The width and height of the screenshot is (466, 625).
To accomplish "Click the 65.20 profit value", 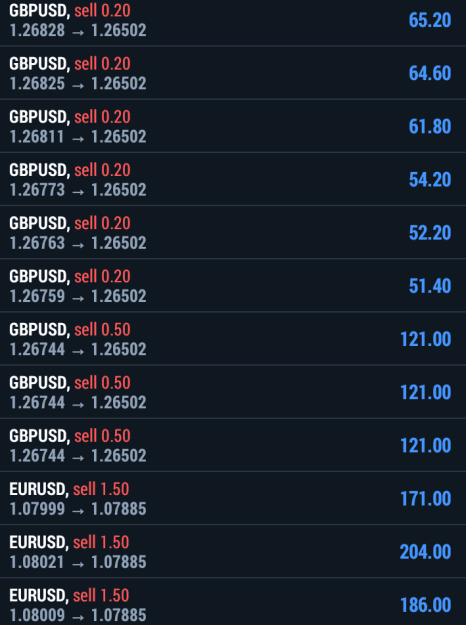I will pyautogui.click(x=430, y=20).
